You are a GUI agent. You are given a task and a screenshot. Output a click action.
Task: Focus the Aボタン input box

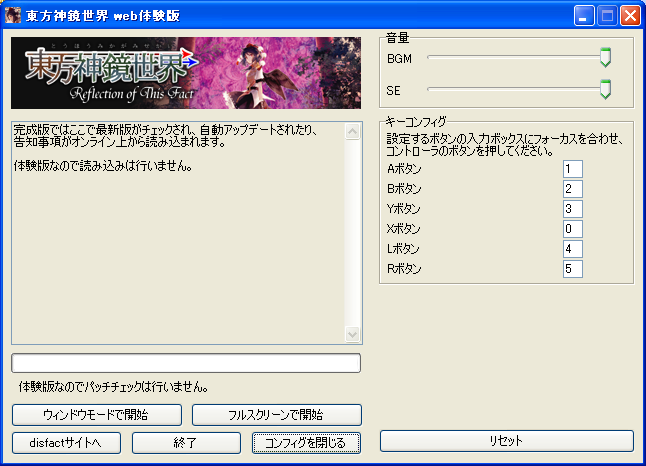[572, 169]
